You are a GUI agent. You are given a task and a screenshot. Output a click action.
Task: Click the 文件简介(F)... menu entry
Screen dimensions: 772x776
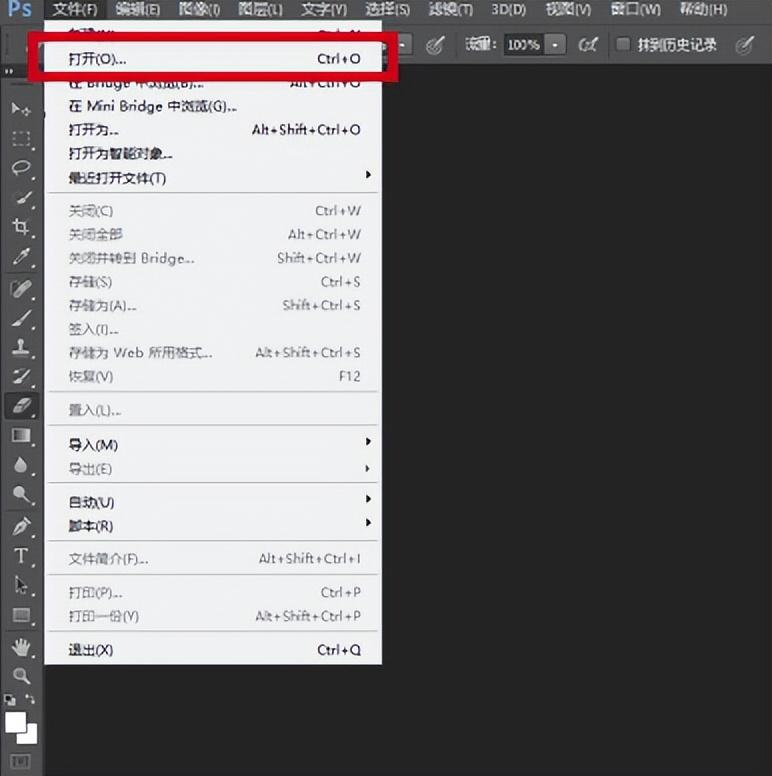[x=213, y=559]
